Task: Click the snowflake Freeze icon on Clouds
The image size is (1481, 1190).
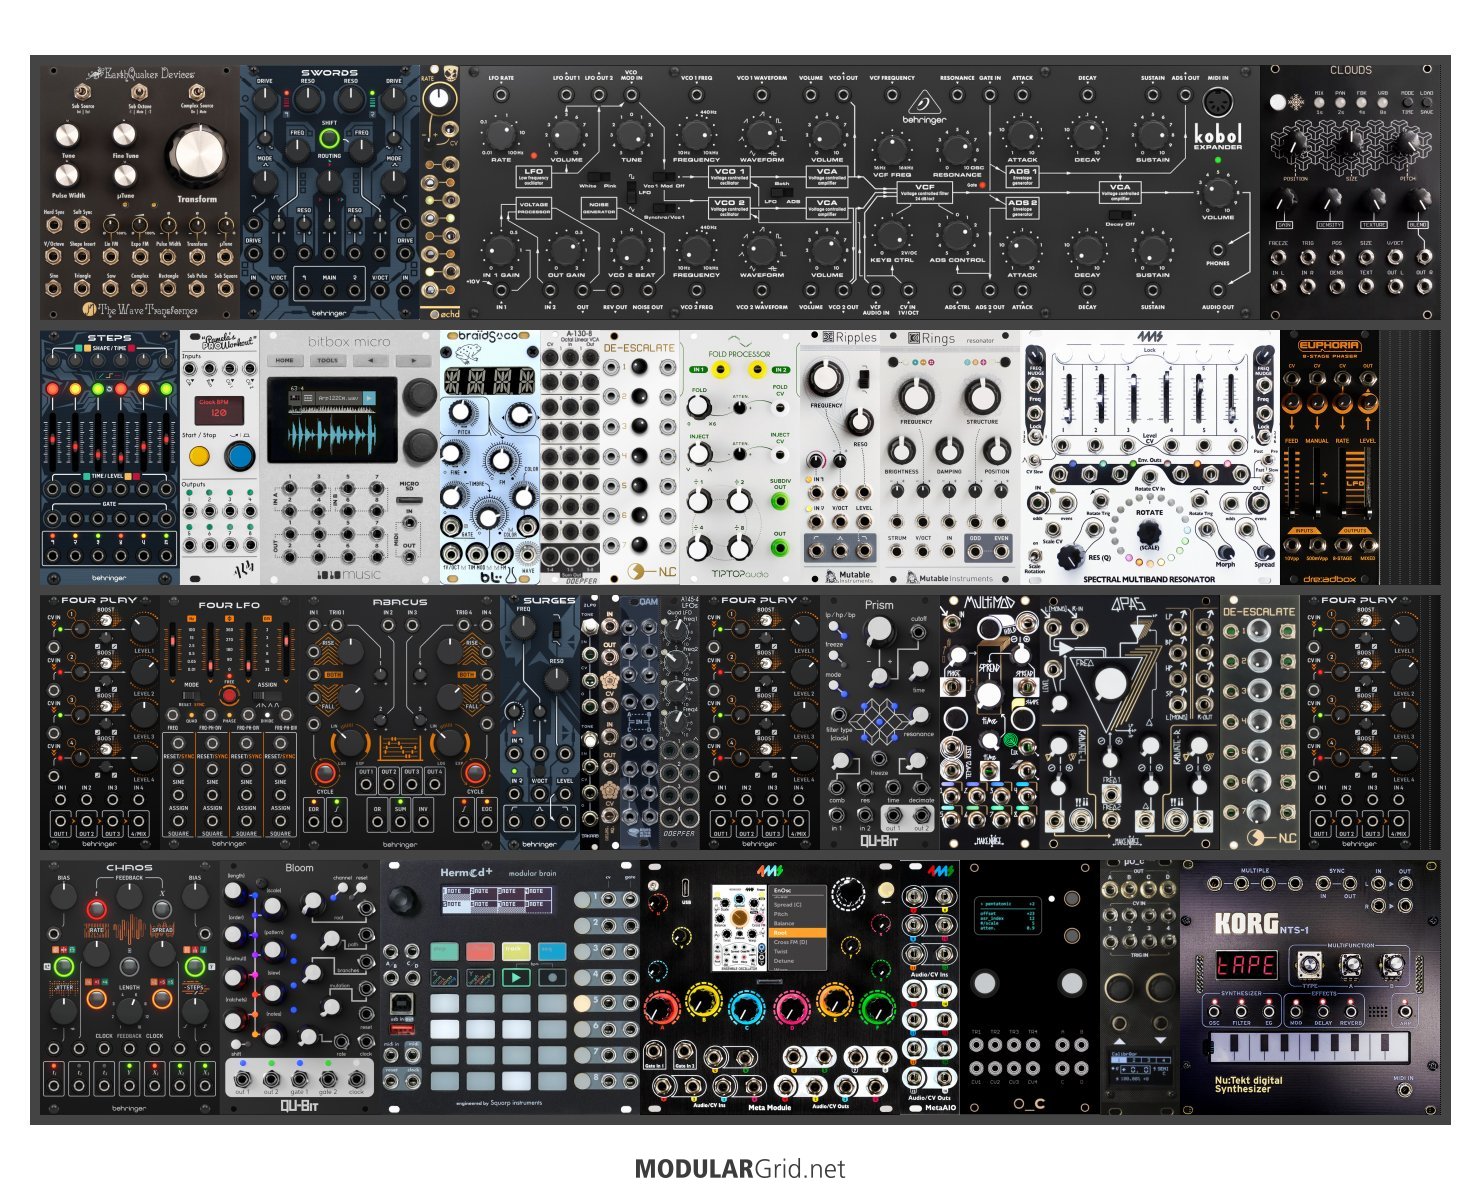Action: point(1298,102)
